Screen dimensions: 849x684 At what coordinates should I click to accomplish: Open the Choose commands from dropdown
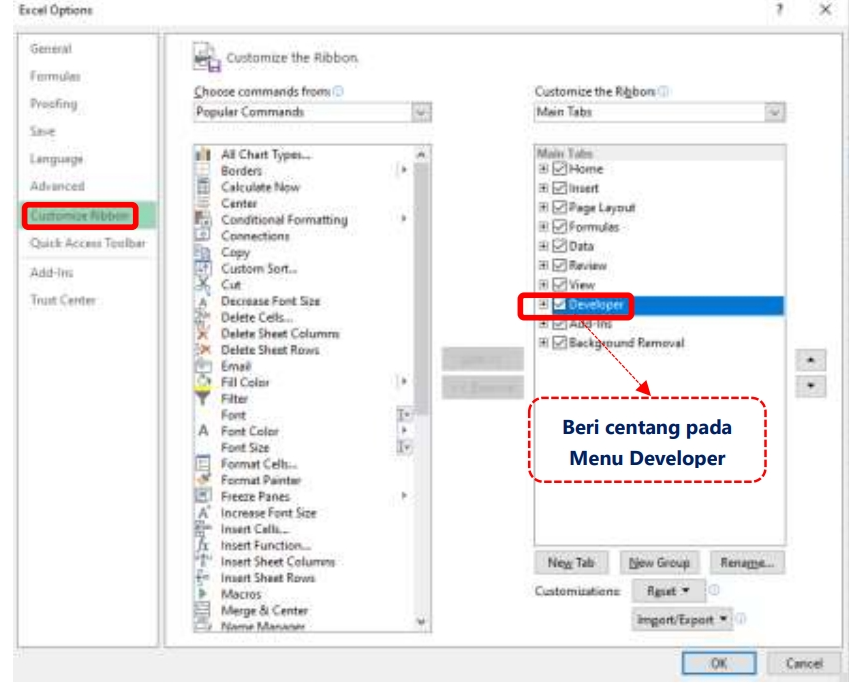point(312,112)
